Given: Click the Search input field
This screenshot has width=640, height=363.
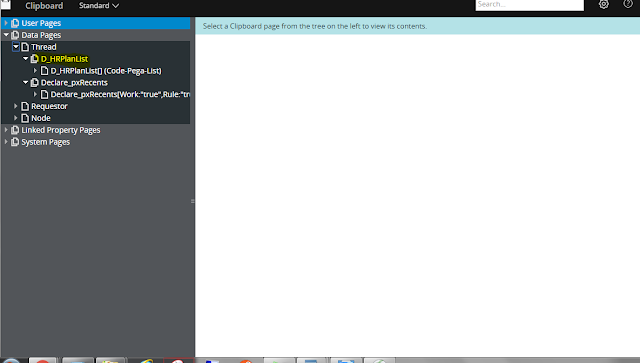Looking at the screenshot, I should 529,4.
